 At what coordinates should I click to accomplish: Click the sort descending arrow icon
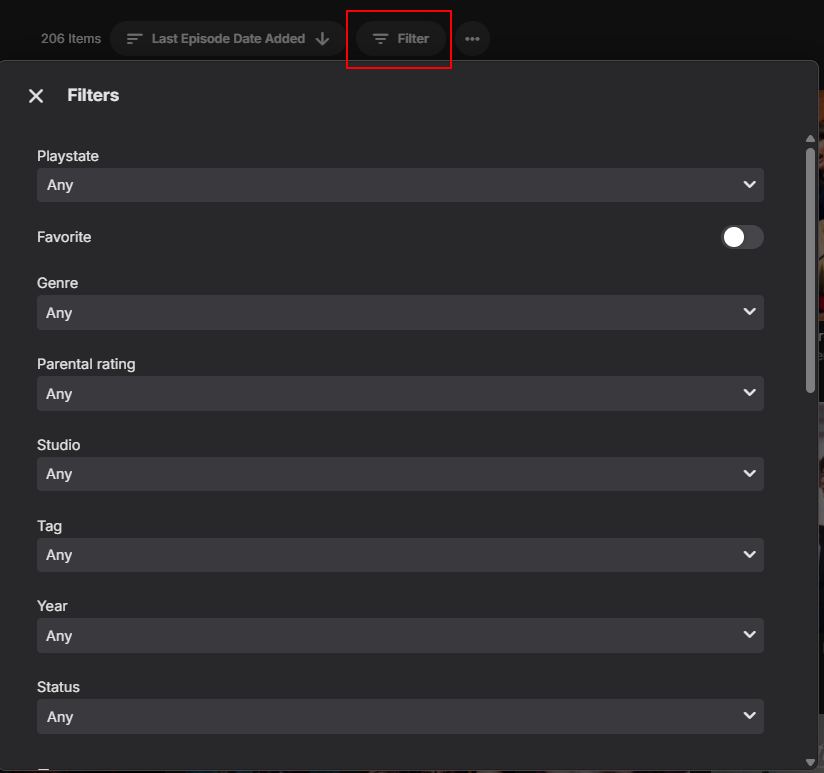323,39
